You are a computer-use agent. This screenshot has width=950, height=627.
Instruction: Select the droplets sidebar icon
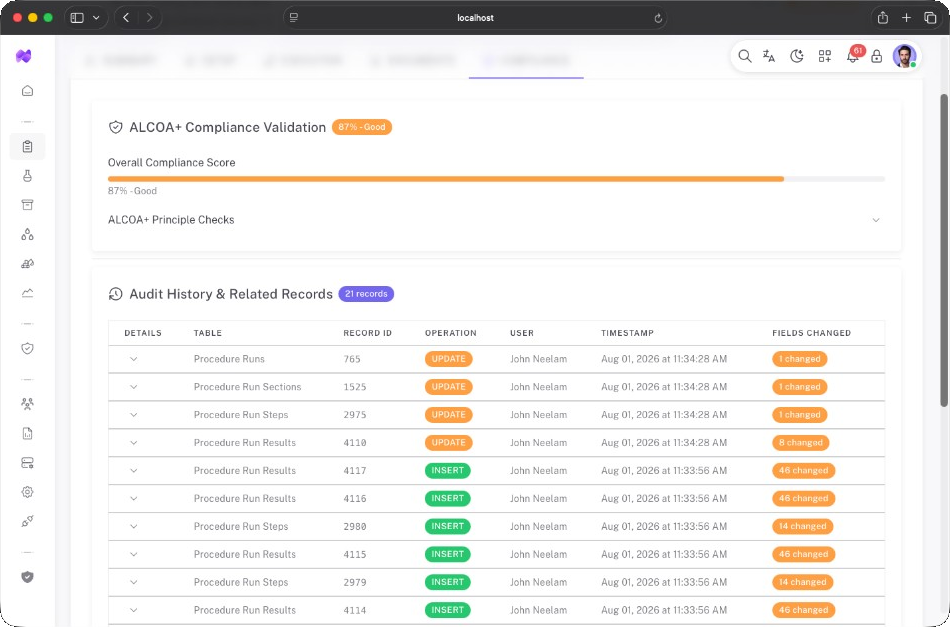pos(27,234)
